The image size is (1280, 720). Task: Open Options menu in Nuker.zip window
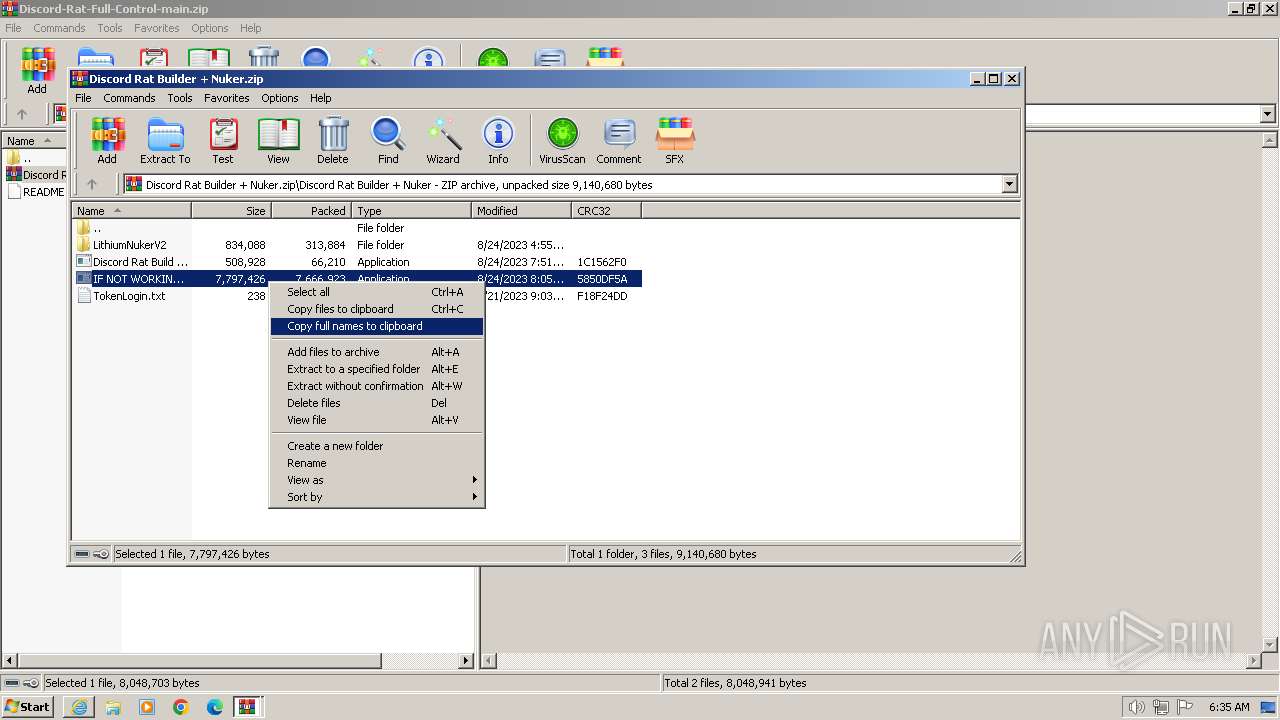tap(280, 98)
